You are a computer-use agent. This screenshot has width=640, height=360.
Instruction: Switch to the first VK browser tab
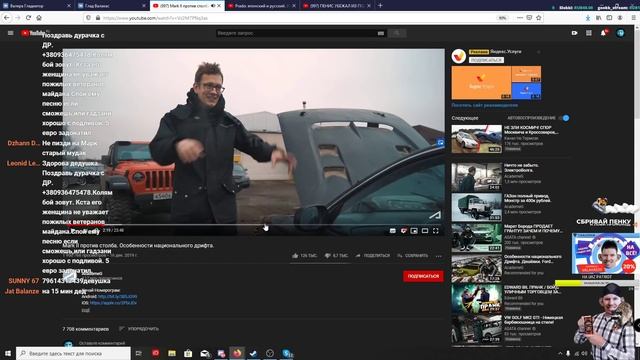coord(37,6)
